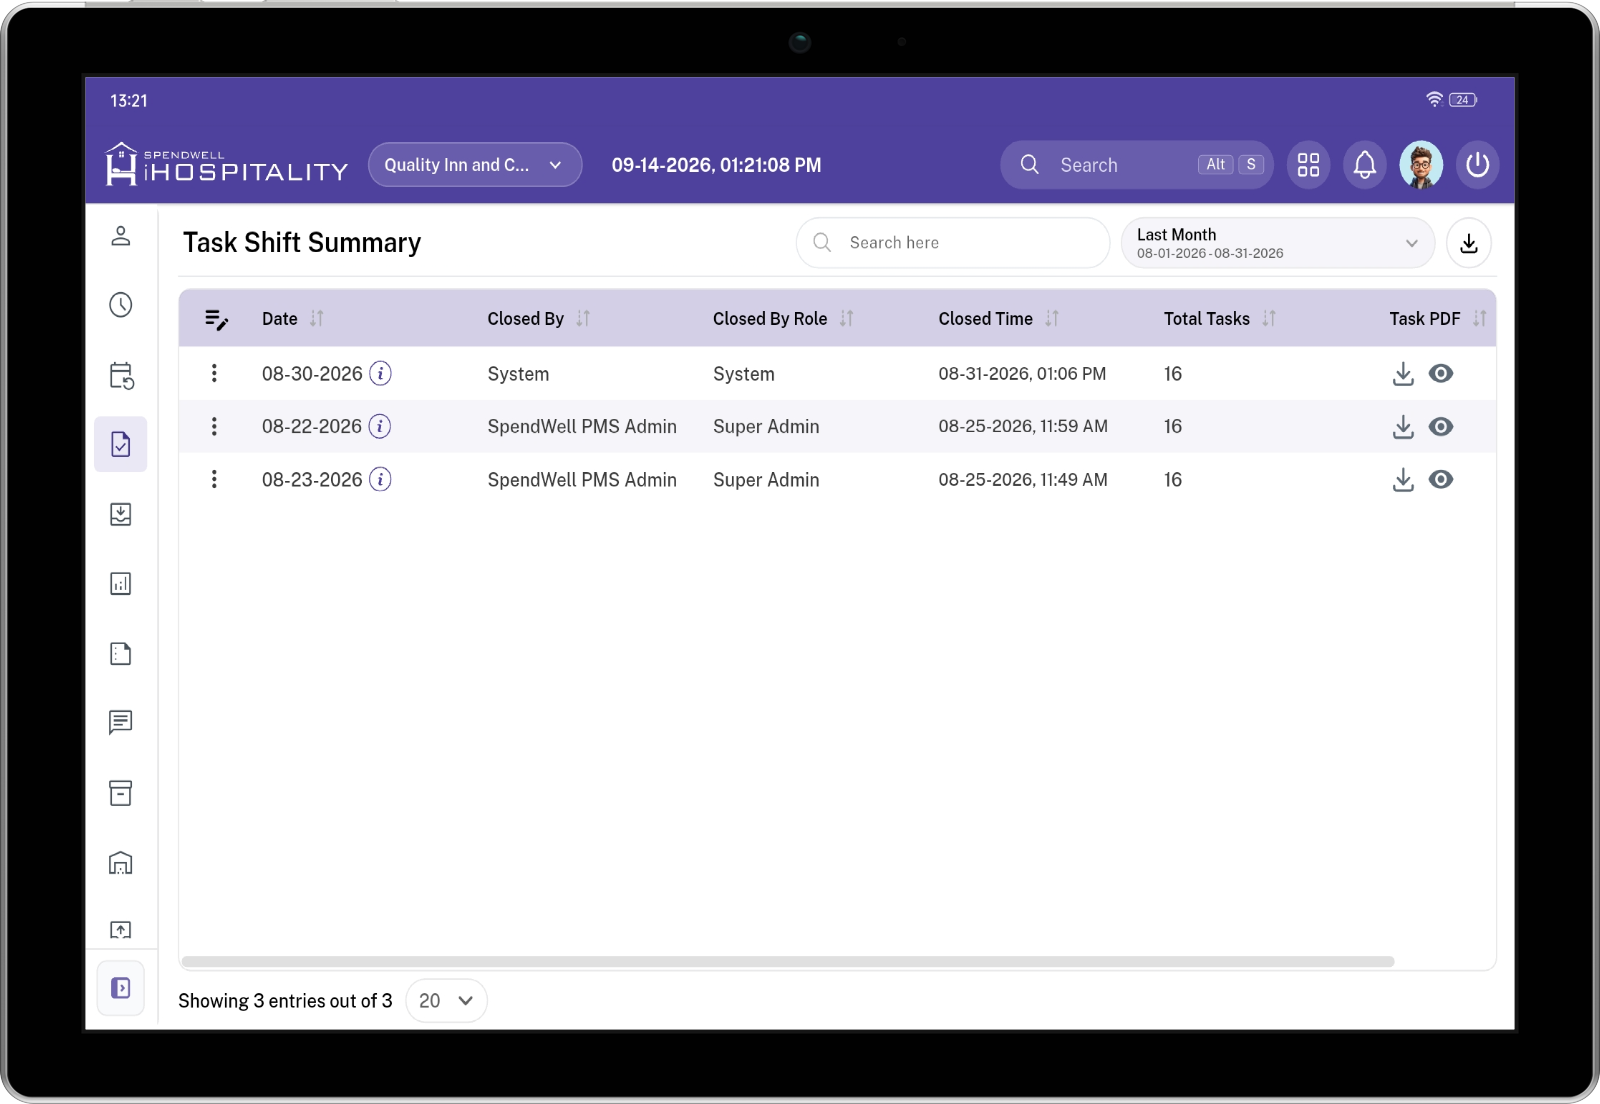Download the PDF for 08-30-2026 row
Image resolution: width=1600 pixels, height=1104 pixels.
click(1403, 374)
